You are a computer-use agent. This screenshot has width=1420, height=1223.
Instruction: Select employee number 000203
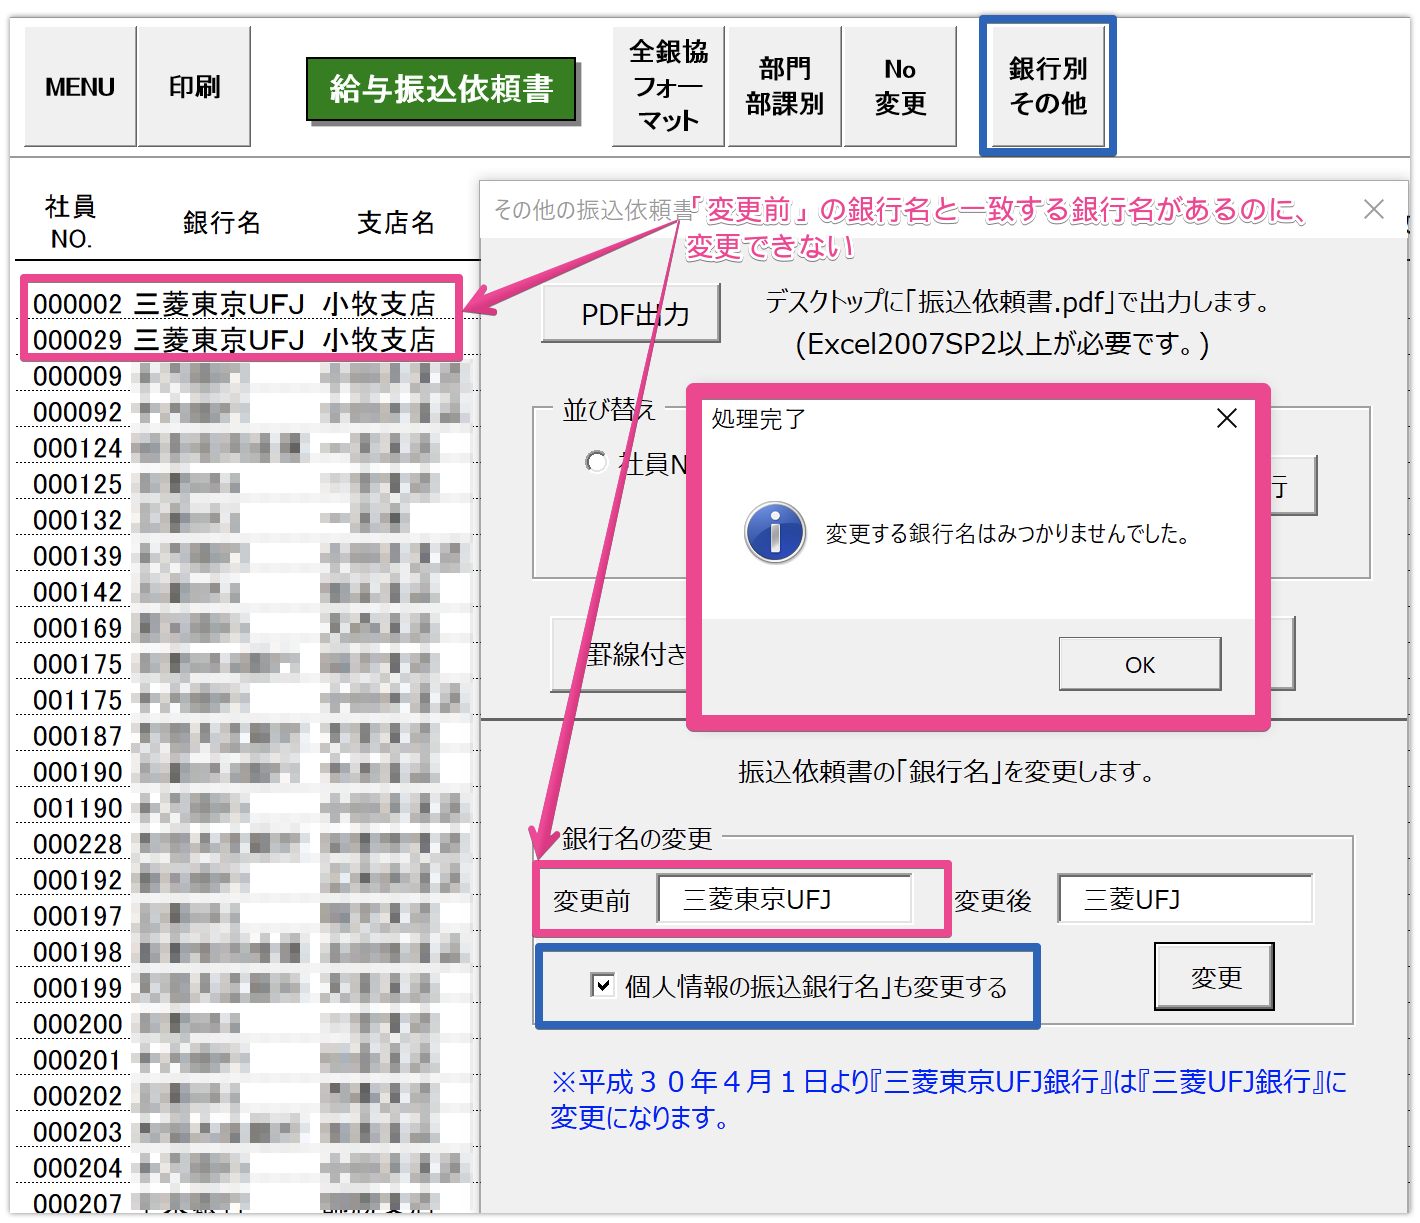[x=78, y=1132]
